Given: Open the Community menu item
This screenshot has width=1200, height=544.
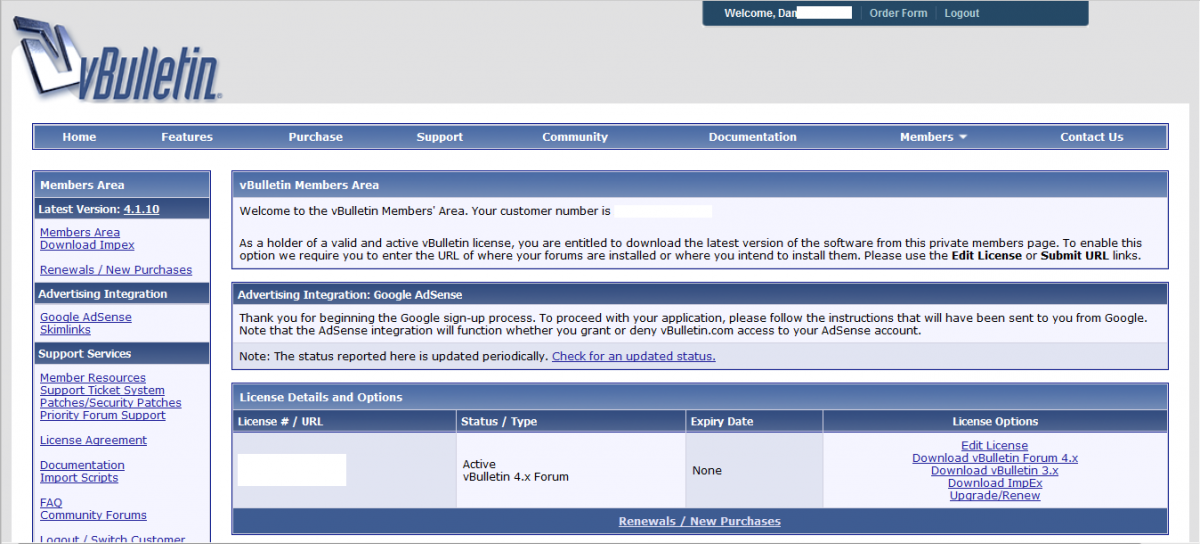Looking at the screenshot, I should [575, 137].
